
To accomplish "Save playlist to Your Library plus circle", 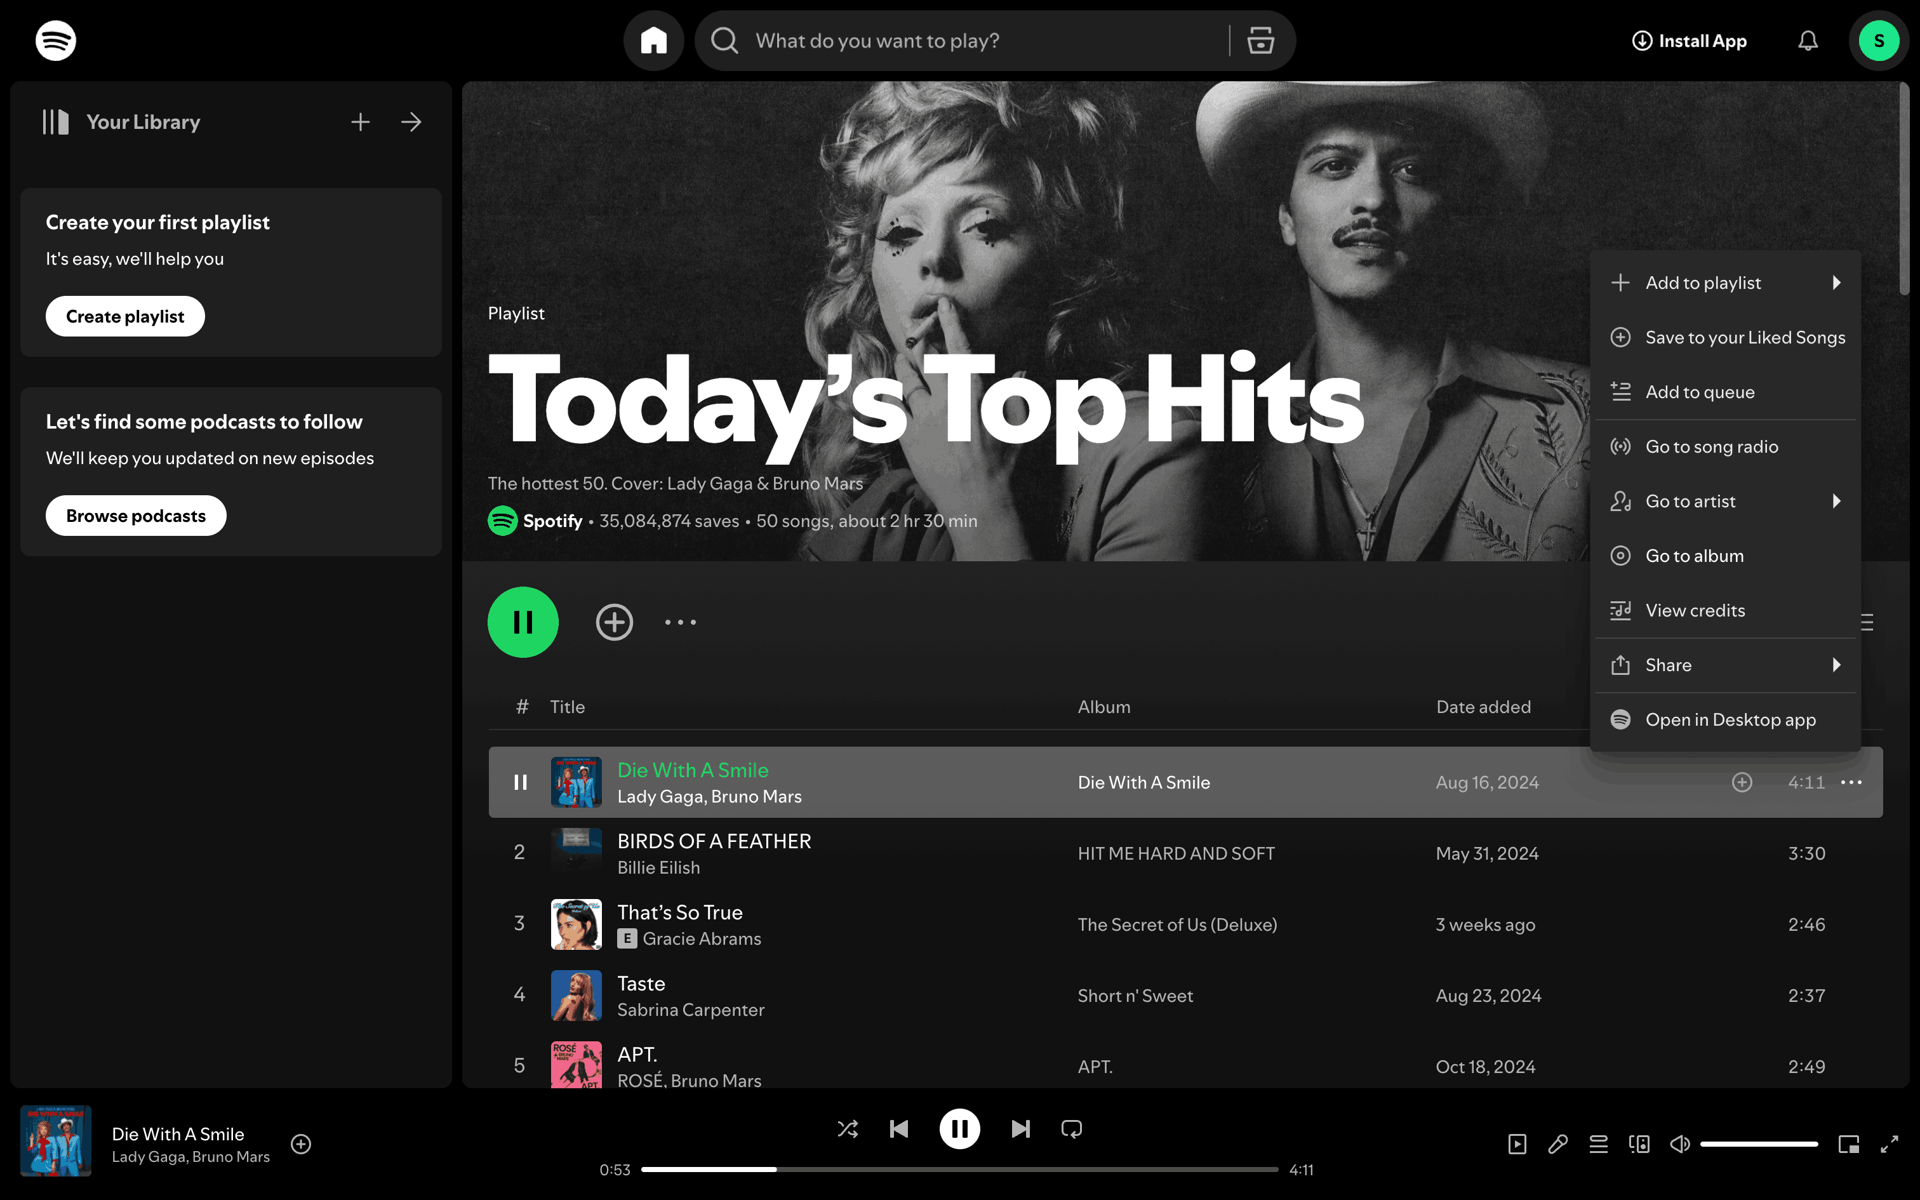I will [x=615, y=622].
